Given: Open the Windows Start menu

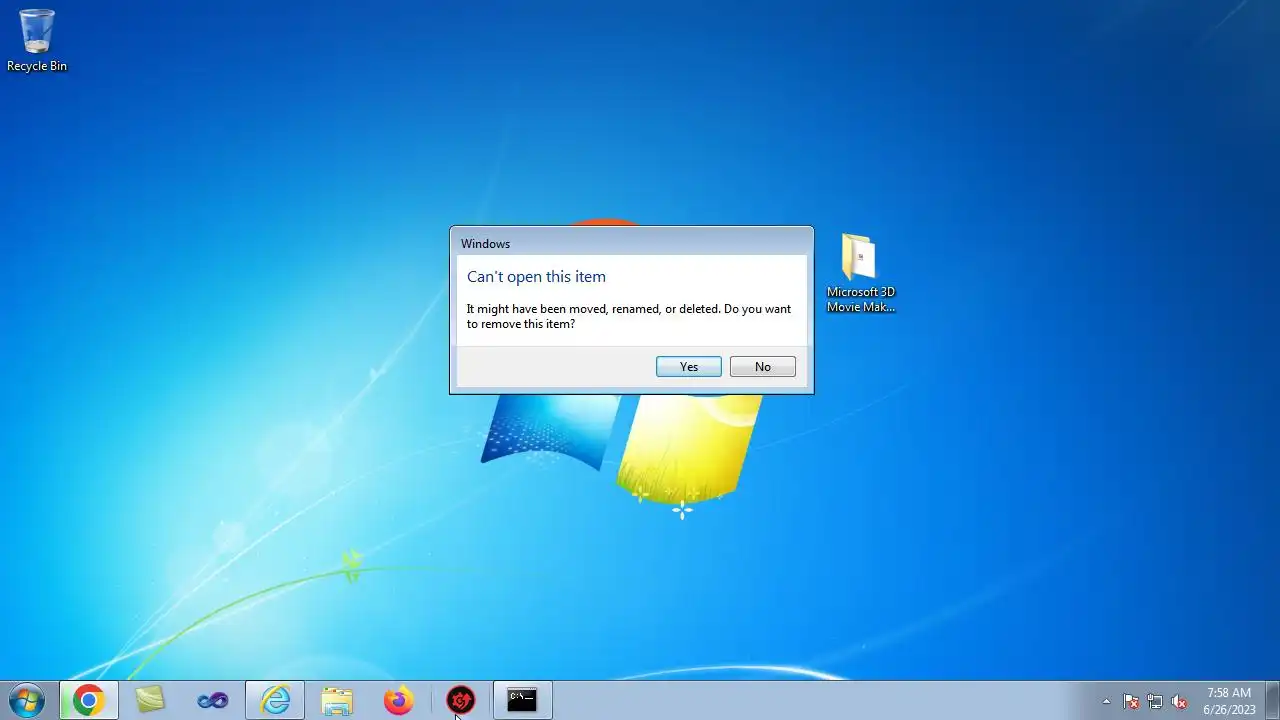Looking at the screenshot, I should click(x=27, y=700).
